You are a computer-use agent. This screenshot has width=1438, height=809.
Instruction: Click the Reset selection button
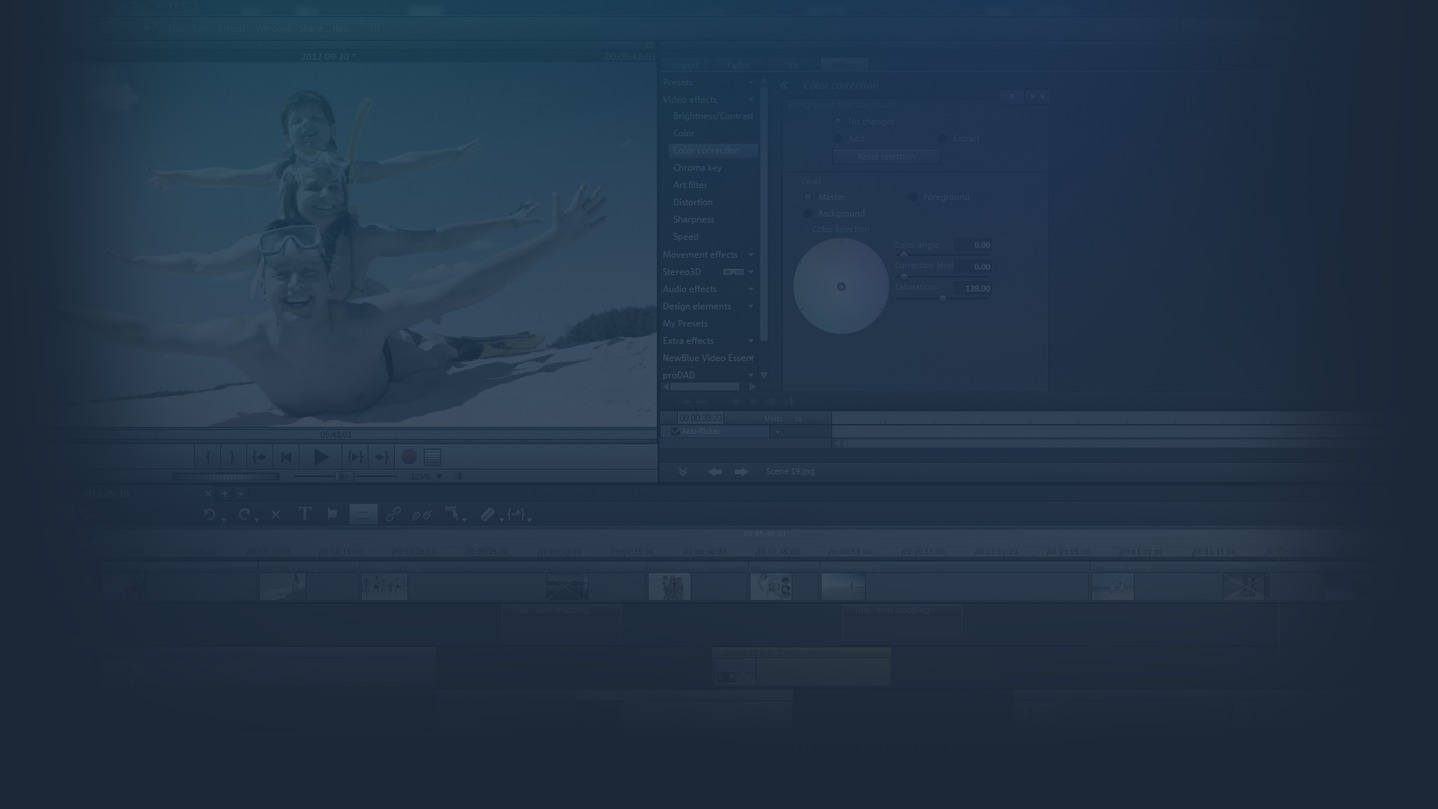886,156
